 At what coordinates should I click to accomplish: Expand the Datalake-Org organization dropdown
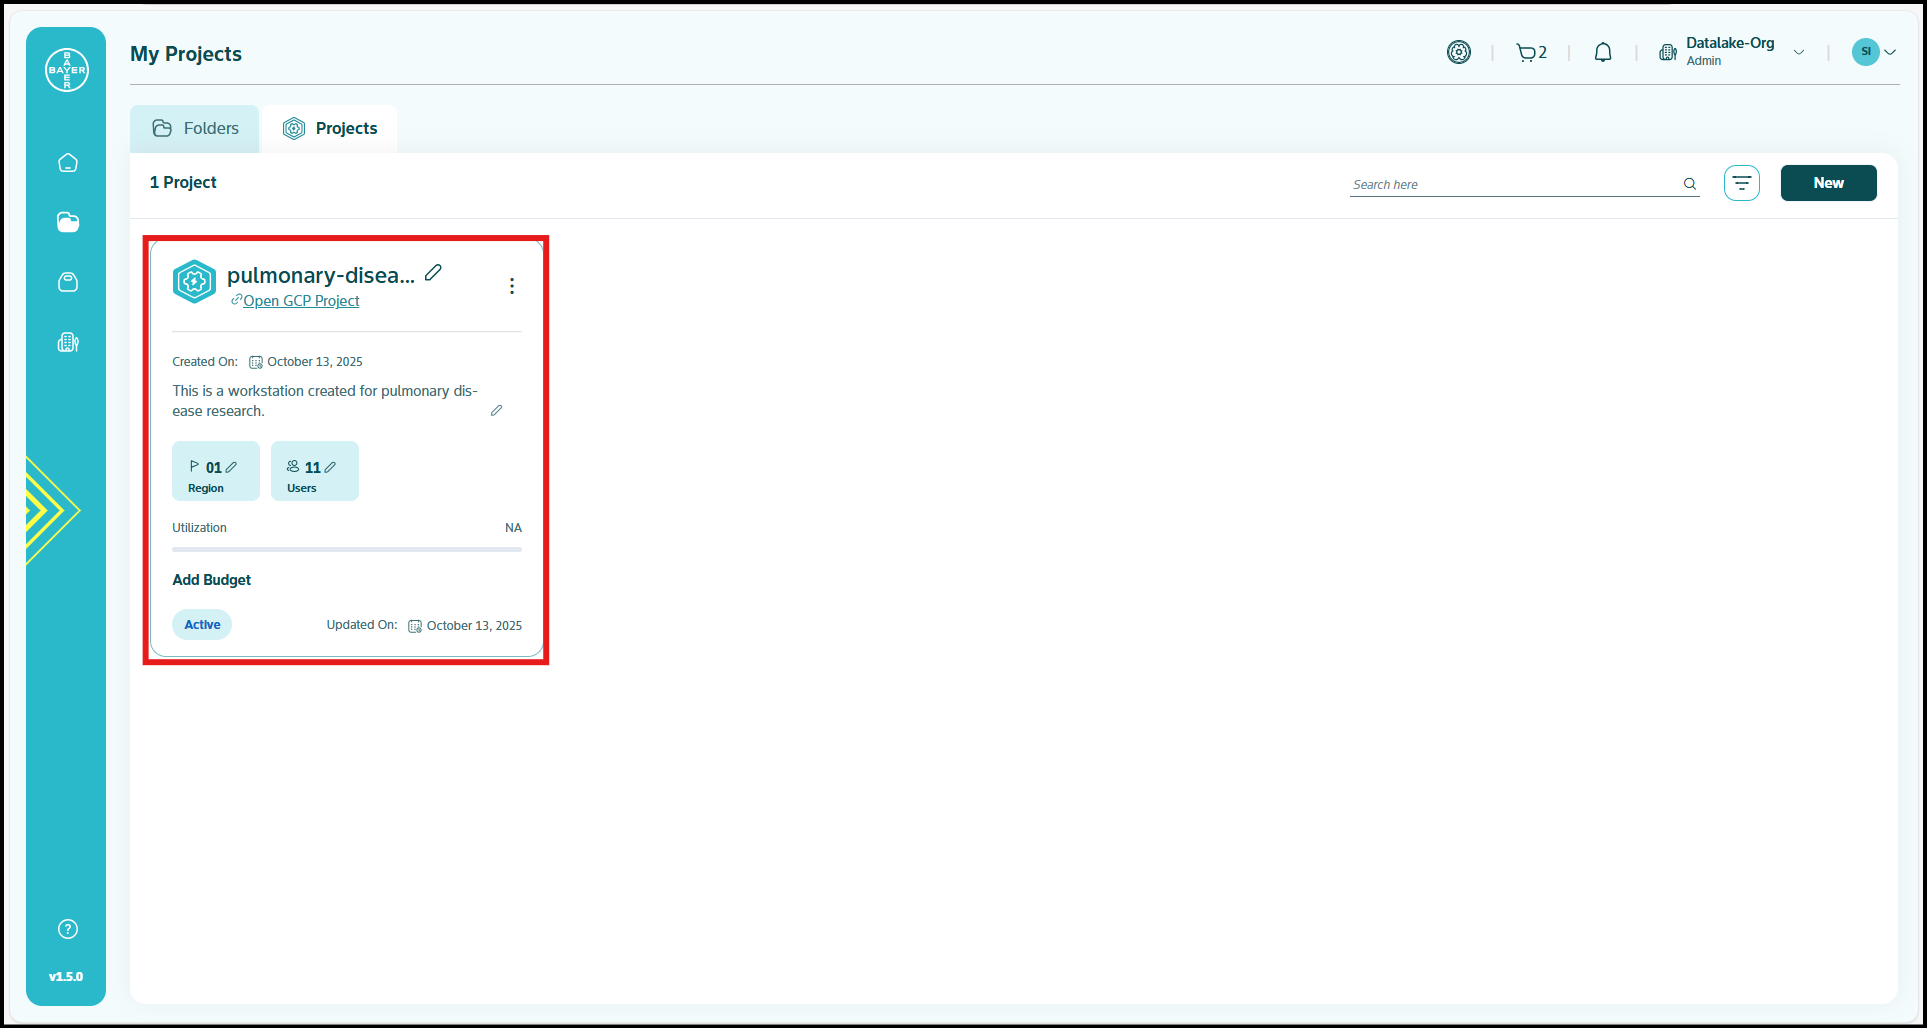coord(1798,53)
